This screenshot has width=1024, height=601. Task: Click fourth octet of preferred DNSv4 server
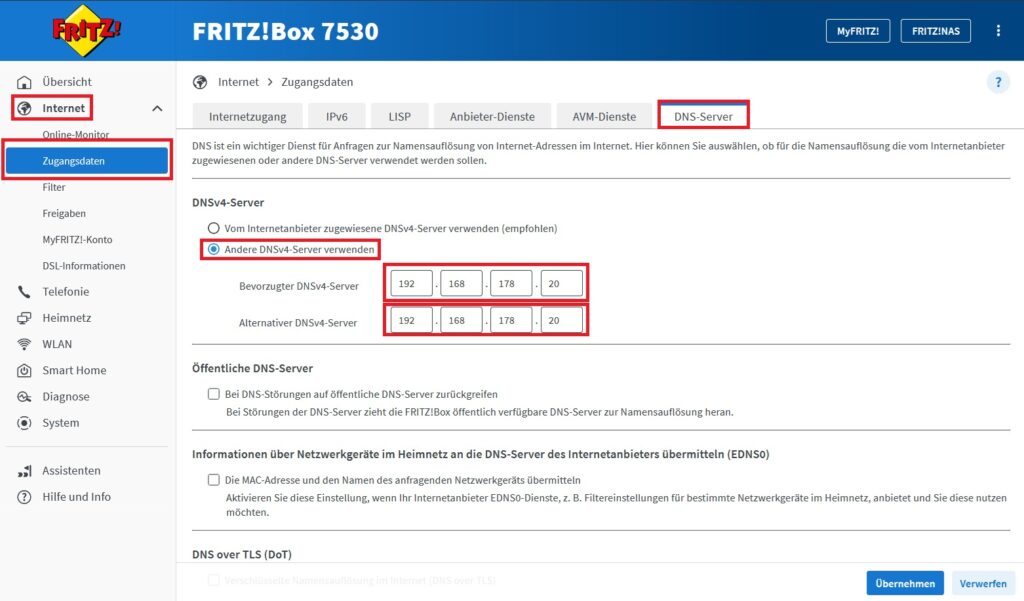click(562, 284)
